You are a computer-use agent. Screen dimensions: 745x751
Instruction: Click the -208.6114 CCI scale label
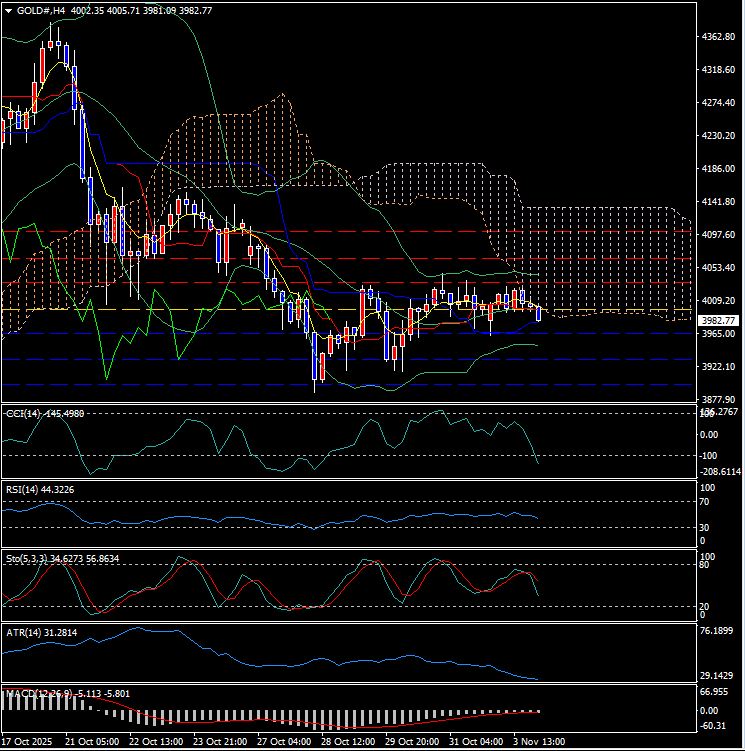(719, 472)
